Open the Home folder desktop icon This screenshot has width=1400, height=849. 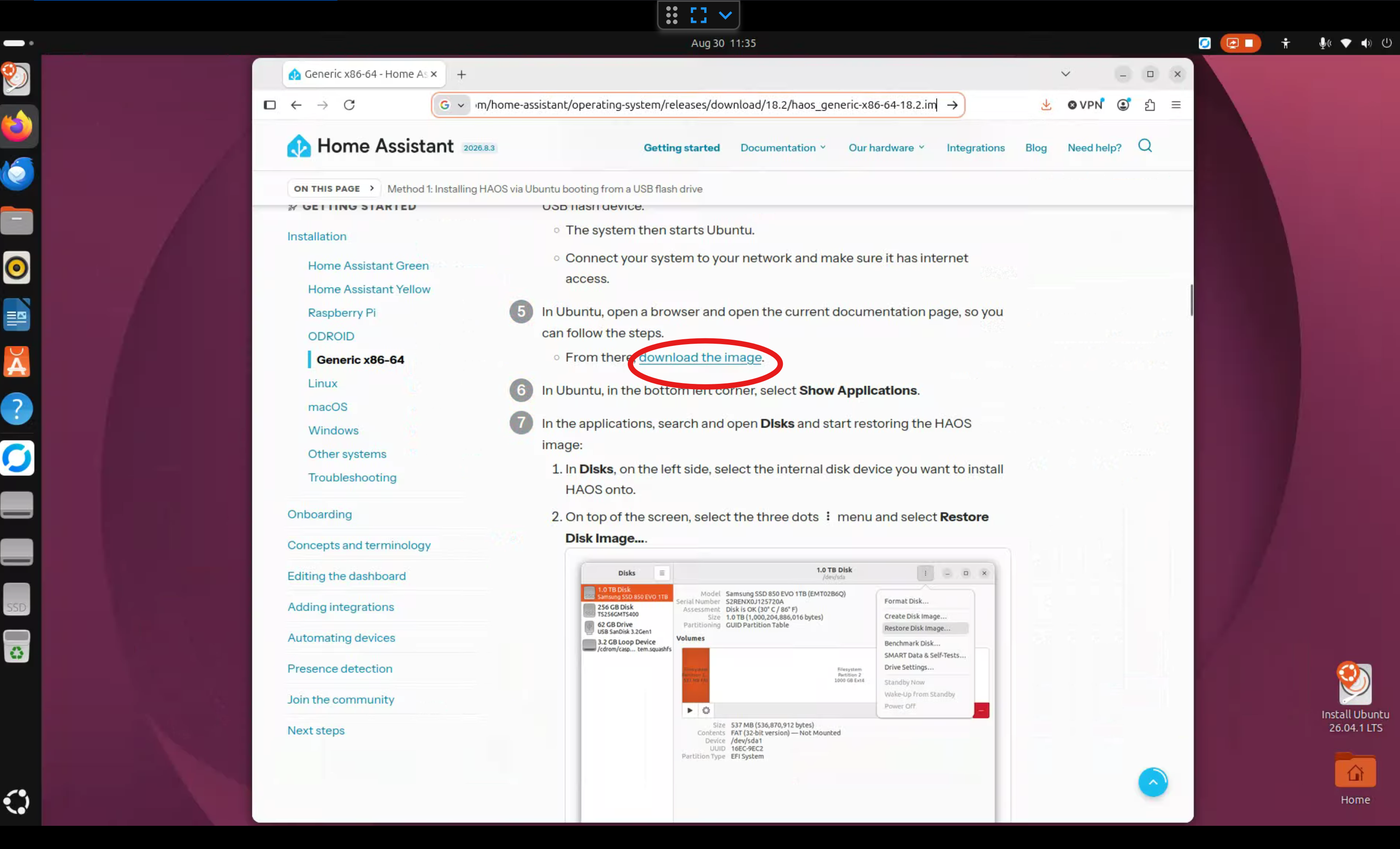coord(1355,778)
